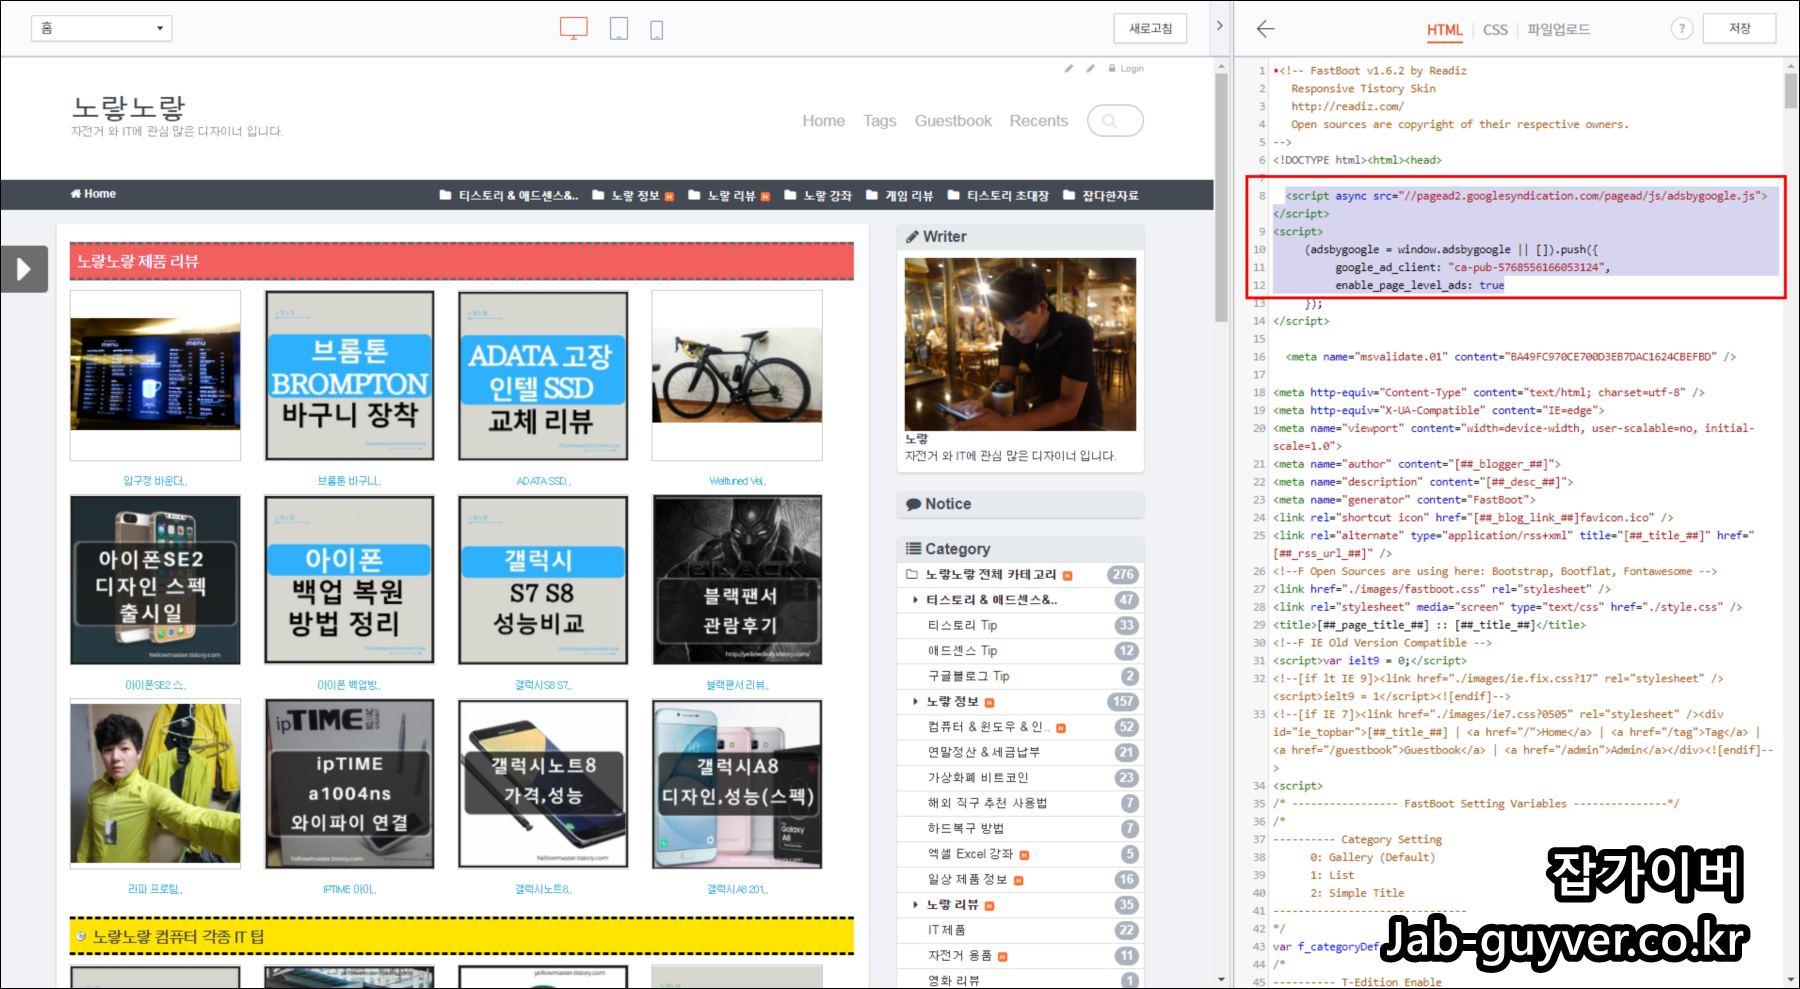Click the back arrow in editor panel
This screenshot has width=1800, height=989.
click(1266, 29)
